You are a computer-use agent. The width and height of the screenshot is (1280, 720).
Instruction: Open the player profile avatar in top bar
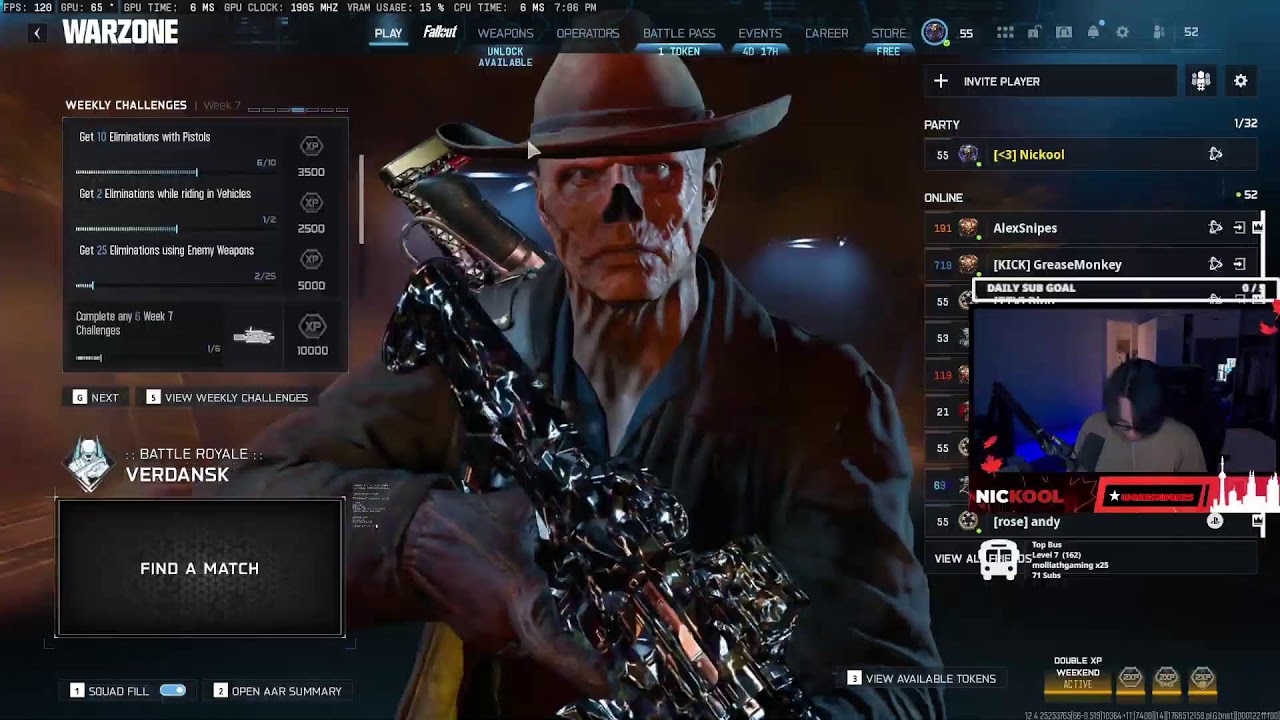935,32
